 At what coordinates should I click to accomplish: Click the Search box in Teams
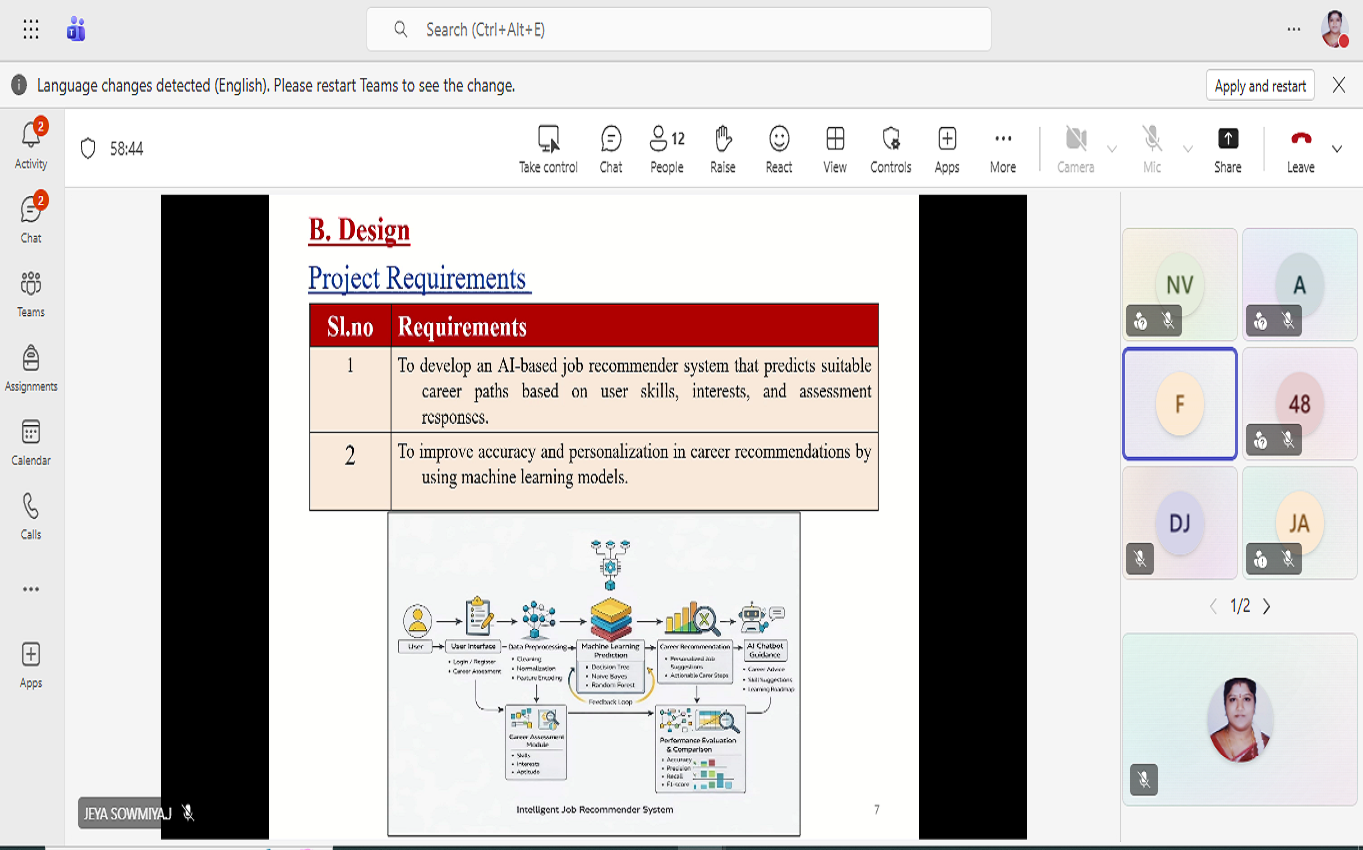[679, 29]
